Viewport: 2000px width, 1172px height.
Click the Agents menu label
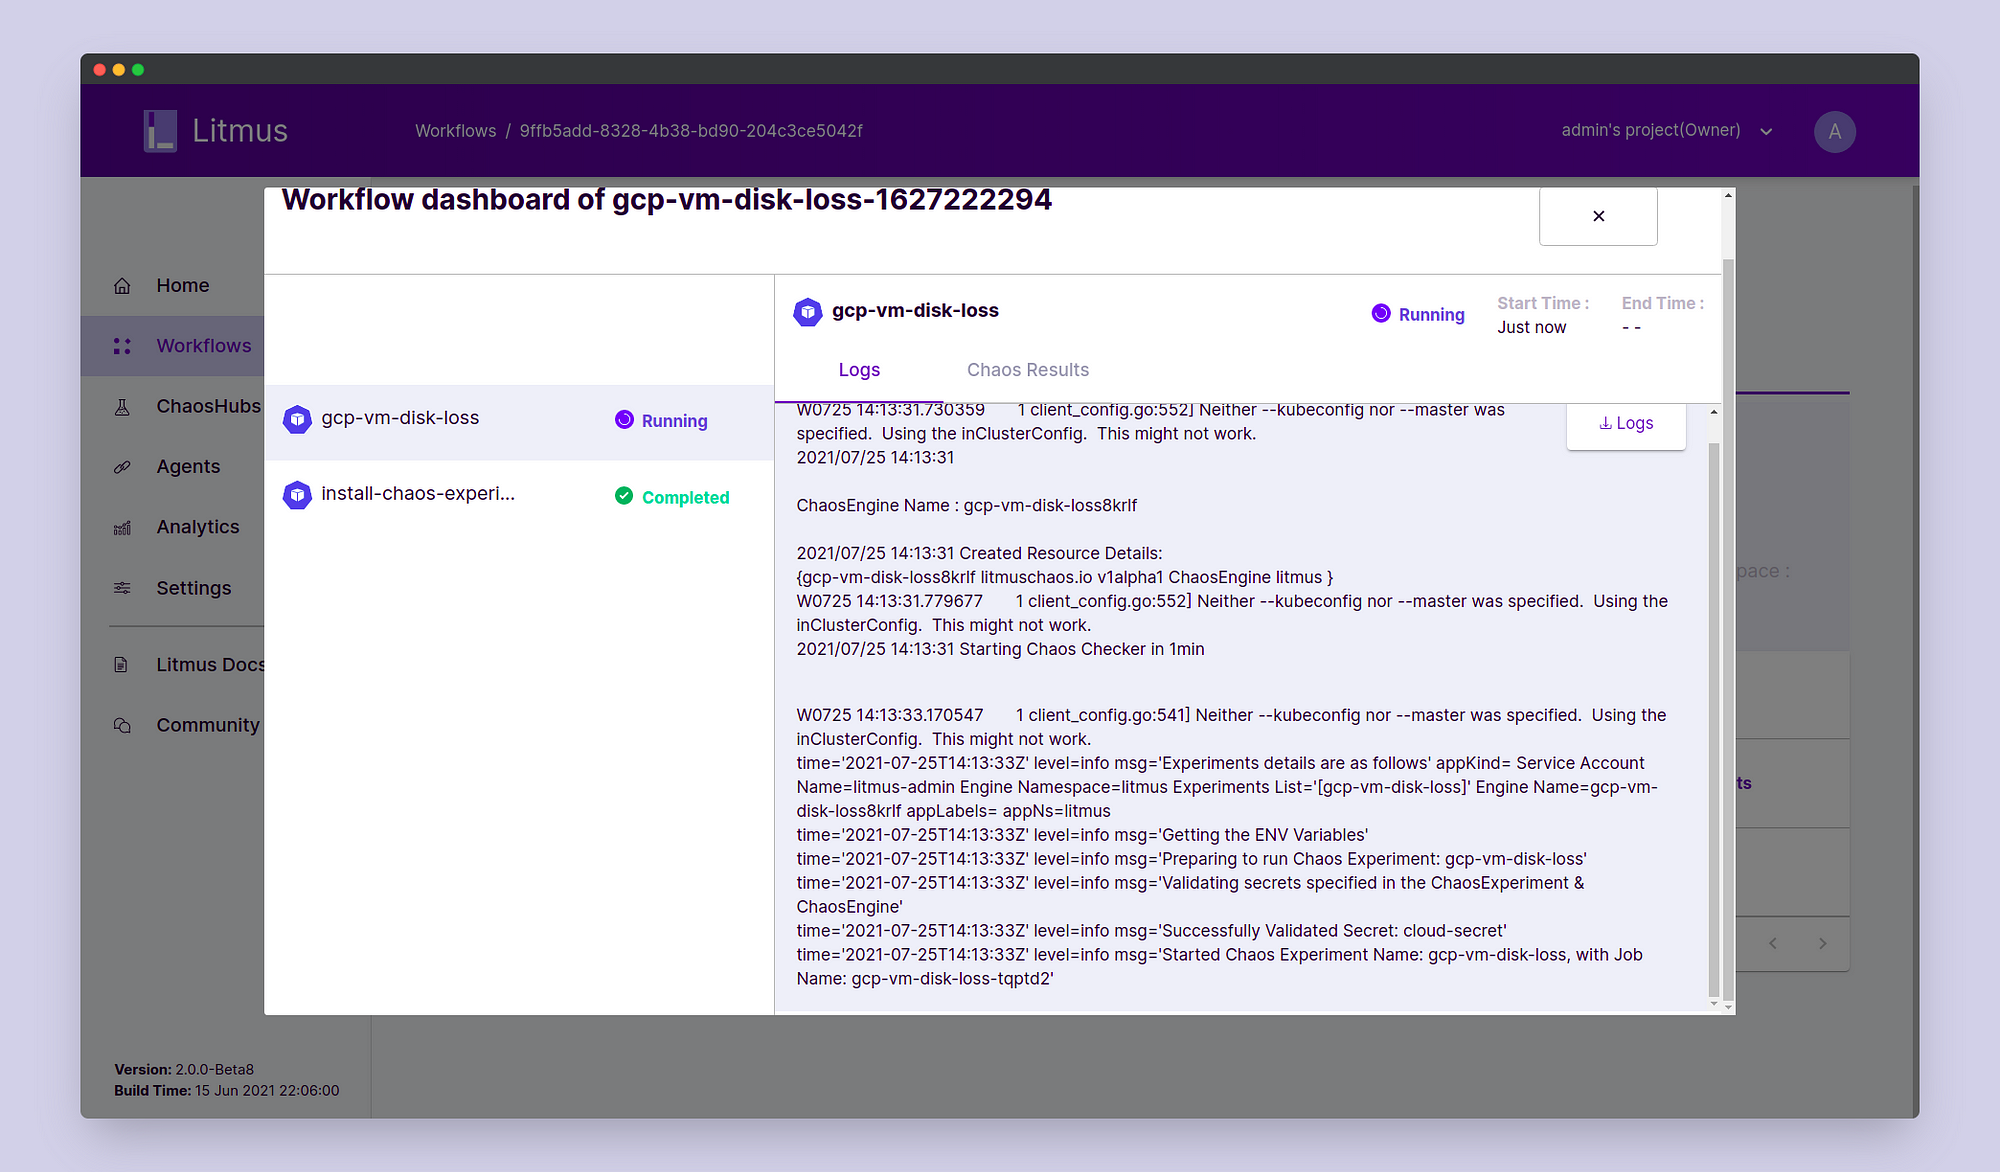tap(188, 467)
